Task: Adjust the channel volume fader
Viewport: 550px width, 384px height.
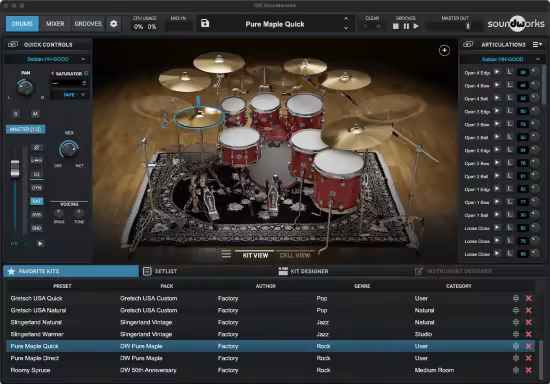Action: coord(15,169)
